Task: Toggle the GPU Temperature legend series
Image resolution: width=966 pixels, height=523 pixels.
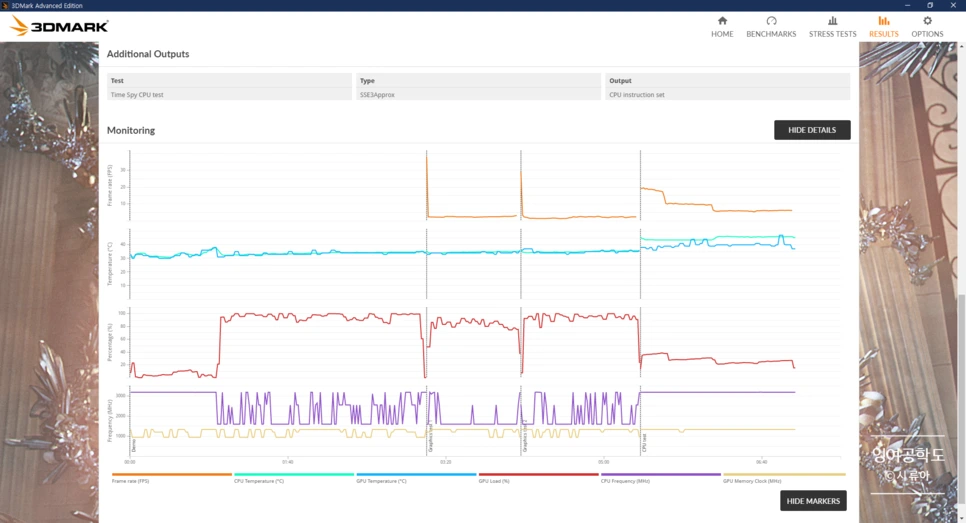Action: tap(416, 477)
